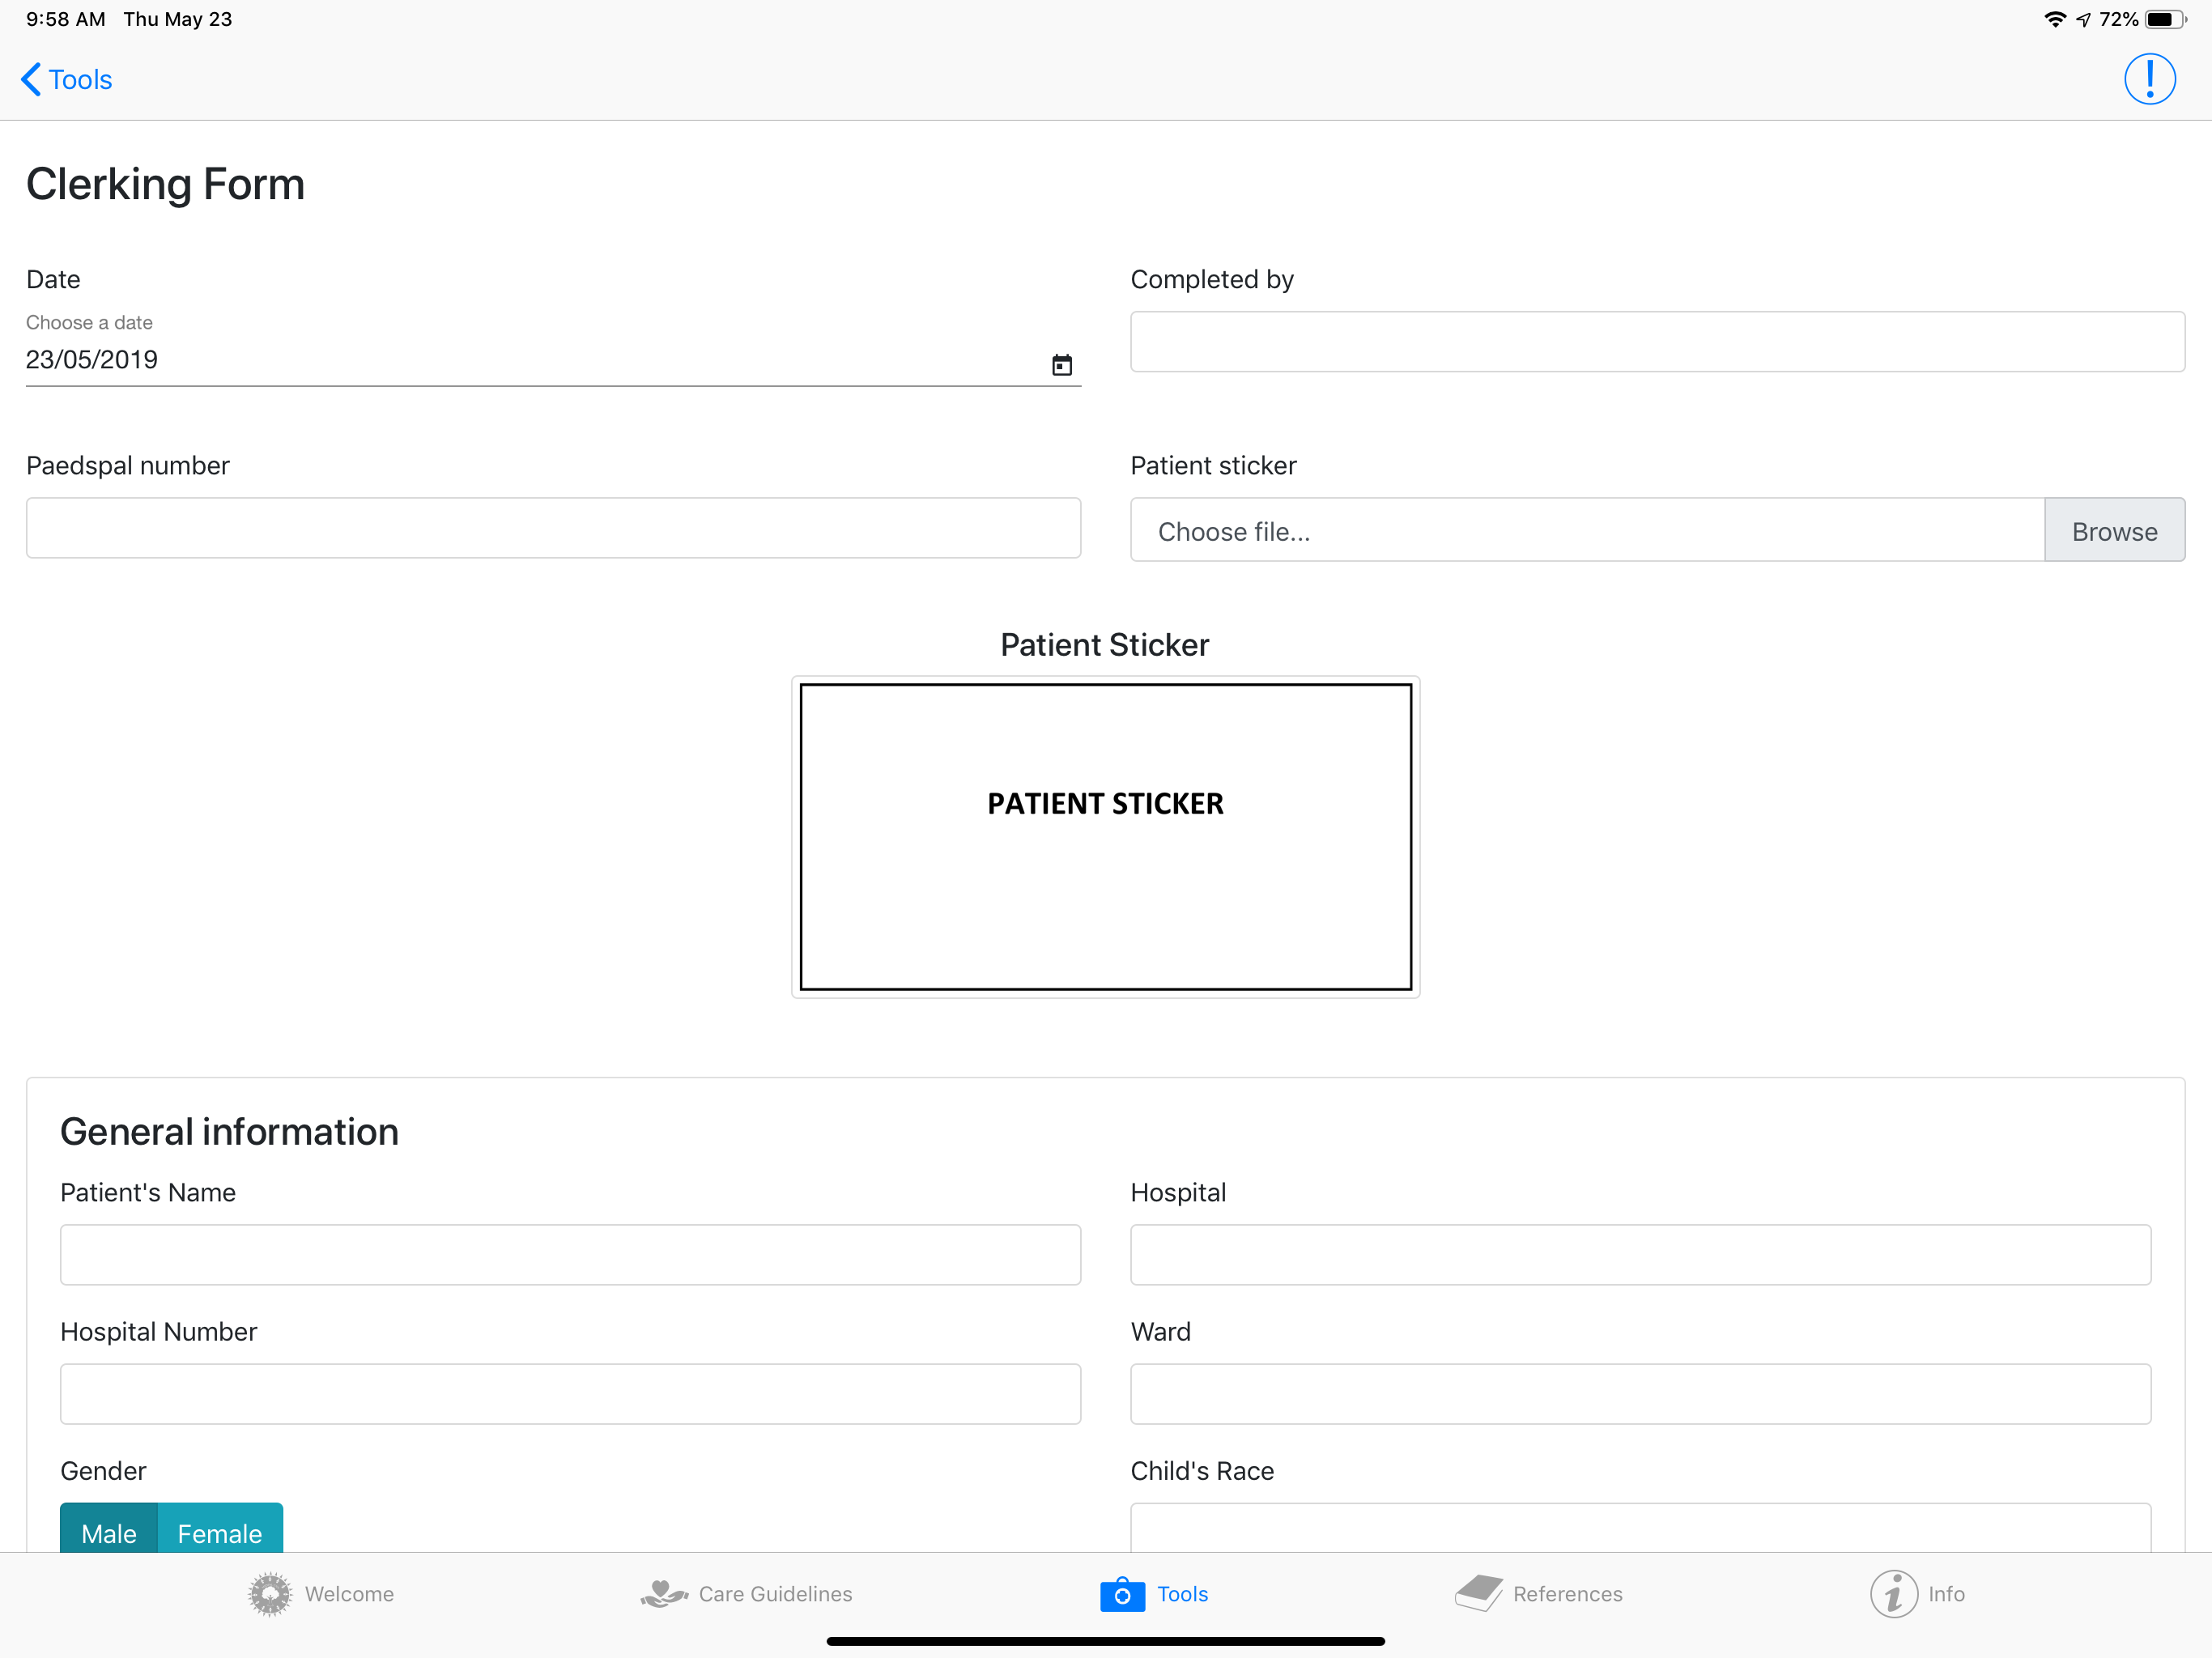Tap the PATIENT STICKER placeholder image
Screen dimensions: 2212x1658
point(1105,837)
